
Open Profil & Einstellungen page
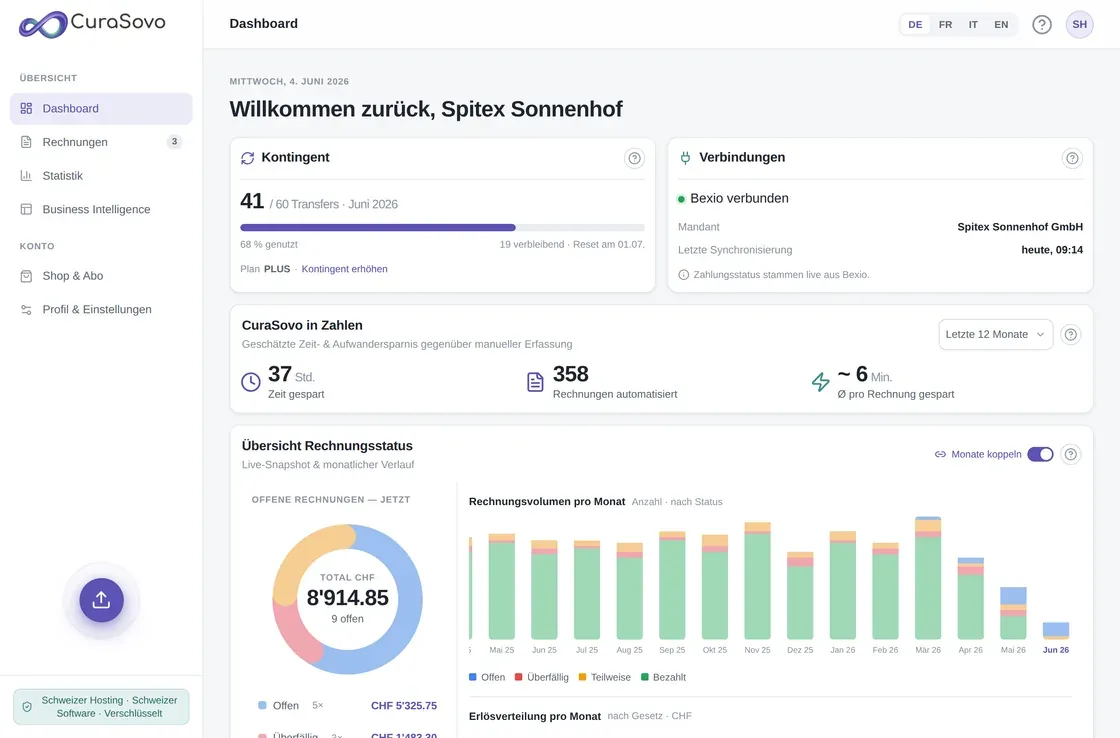click(x=101, y=309)
